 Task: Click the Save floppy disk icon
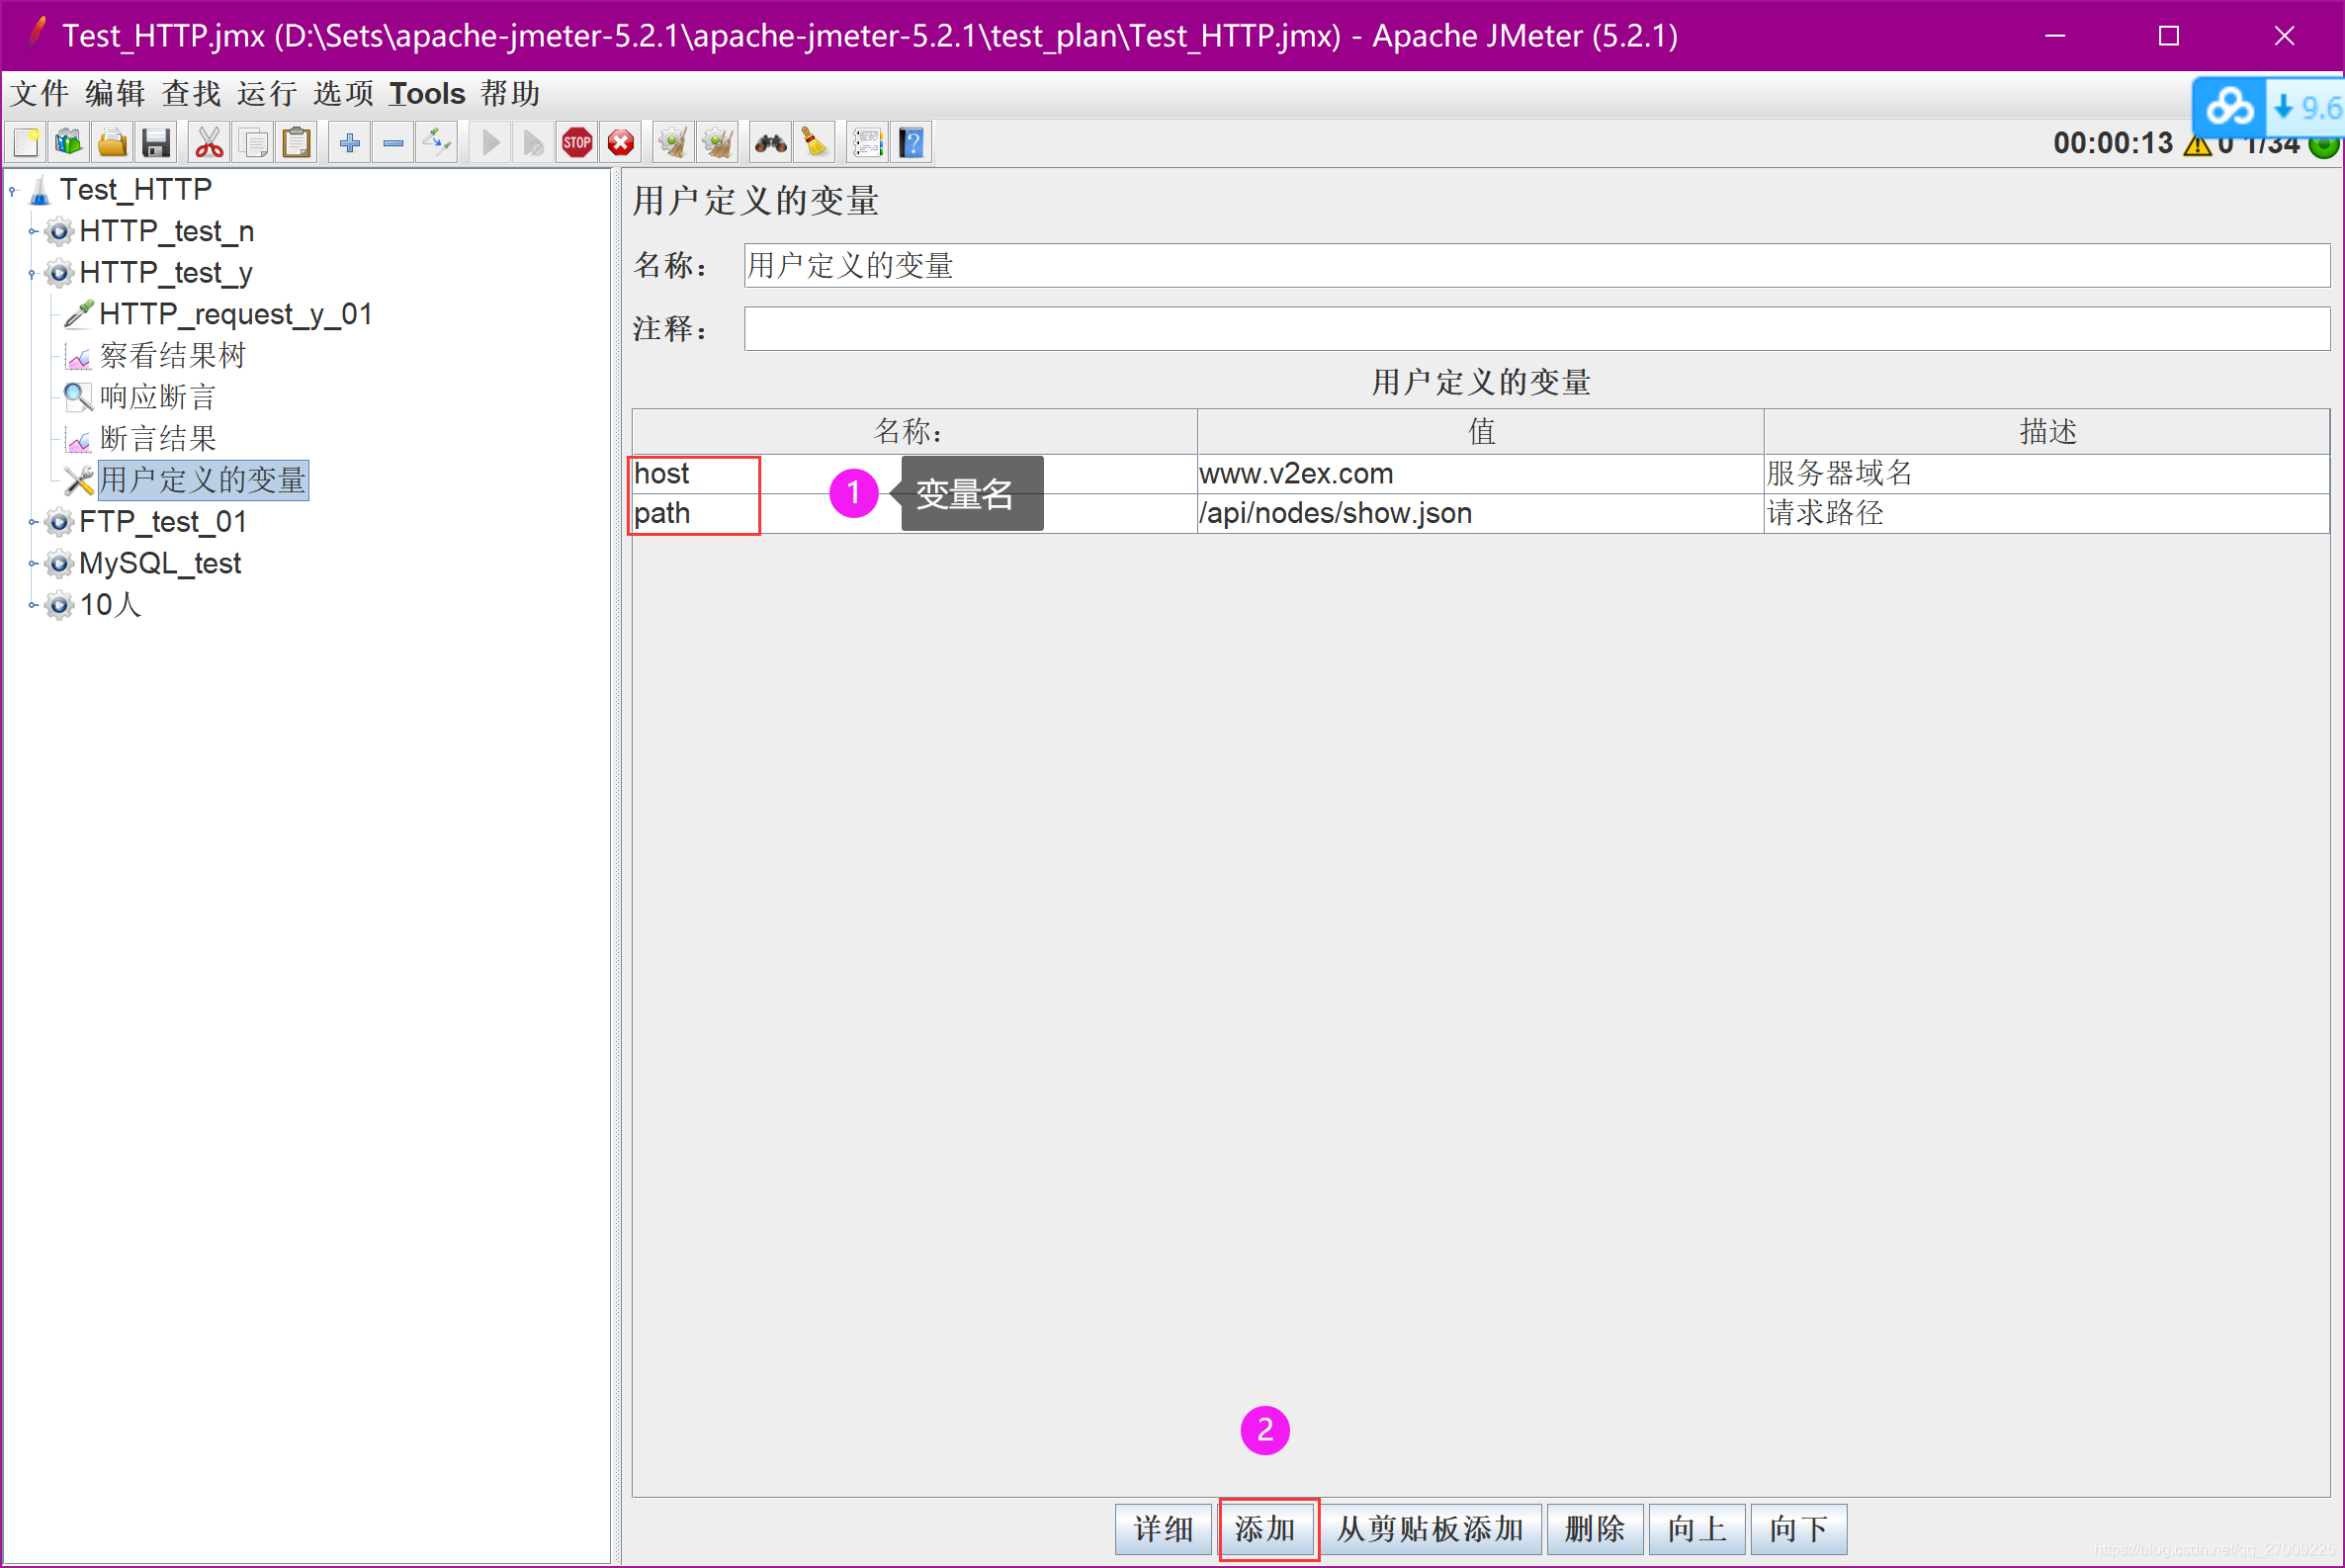pos(156,143)
